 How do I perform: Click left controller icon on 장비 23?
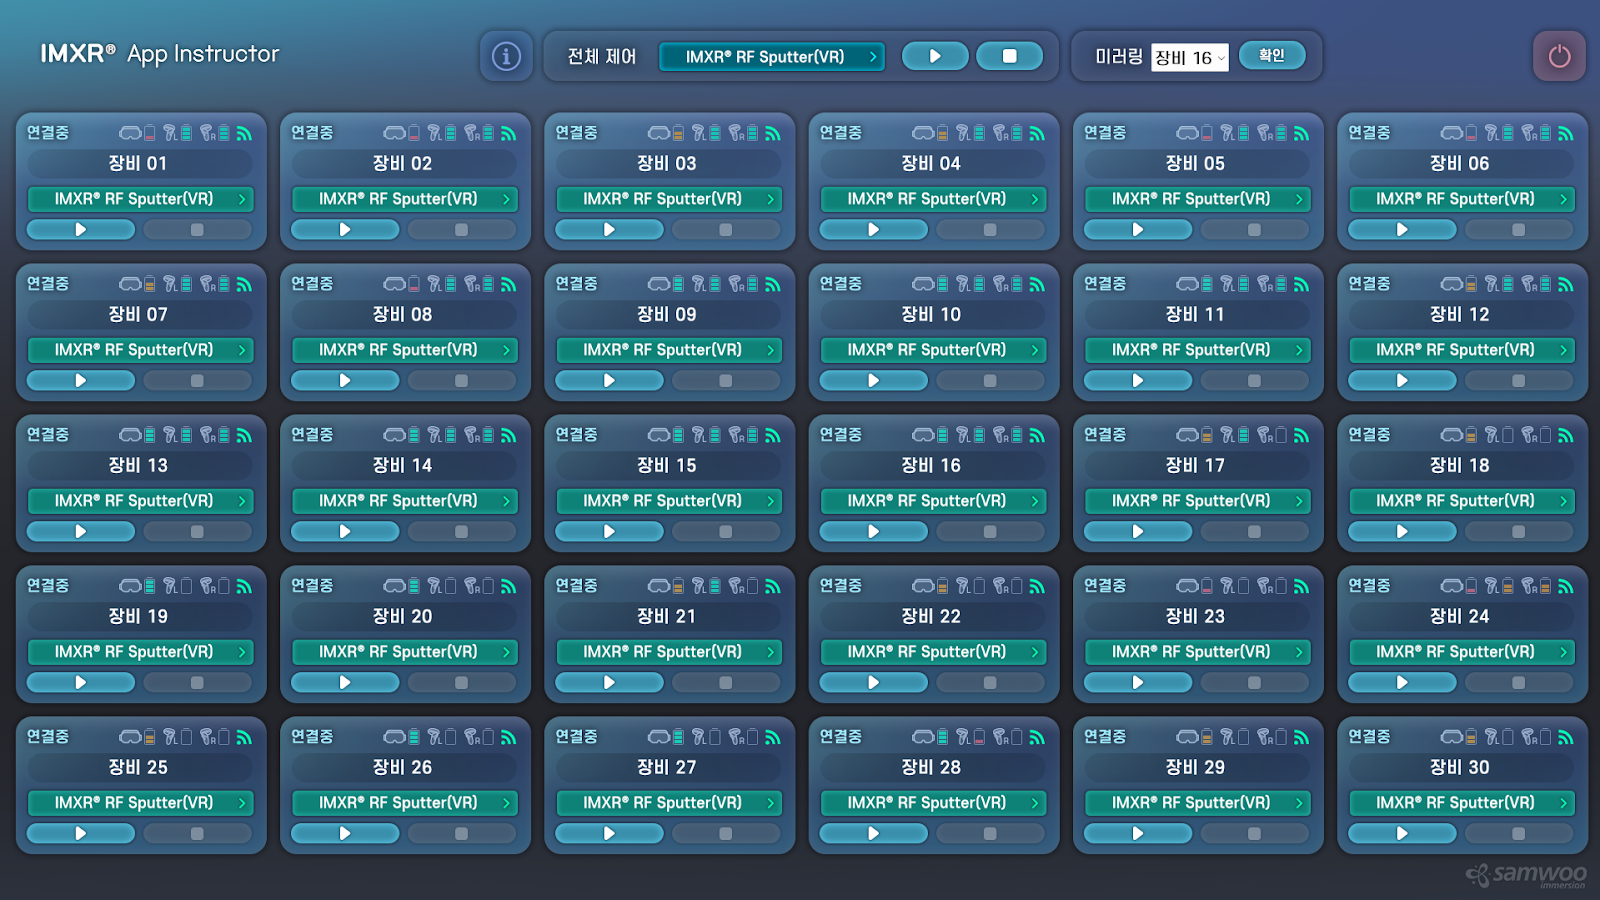click(x=1228, y=586)
